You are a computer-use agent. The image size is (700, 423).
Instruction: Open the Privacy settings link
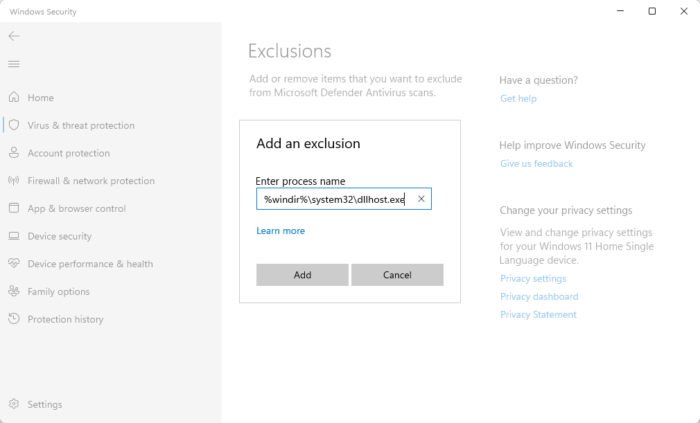point(533,278)
